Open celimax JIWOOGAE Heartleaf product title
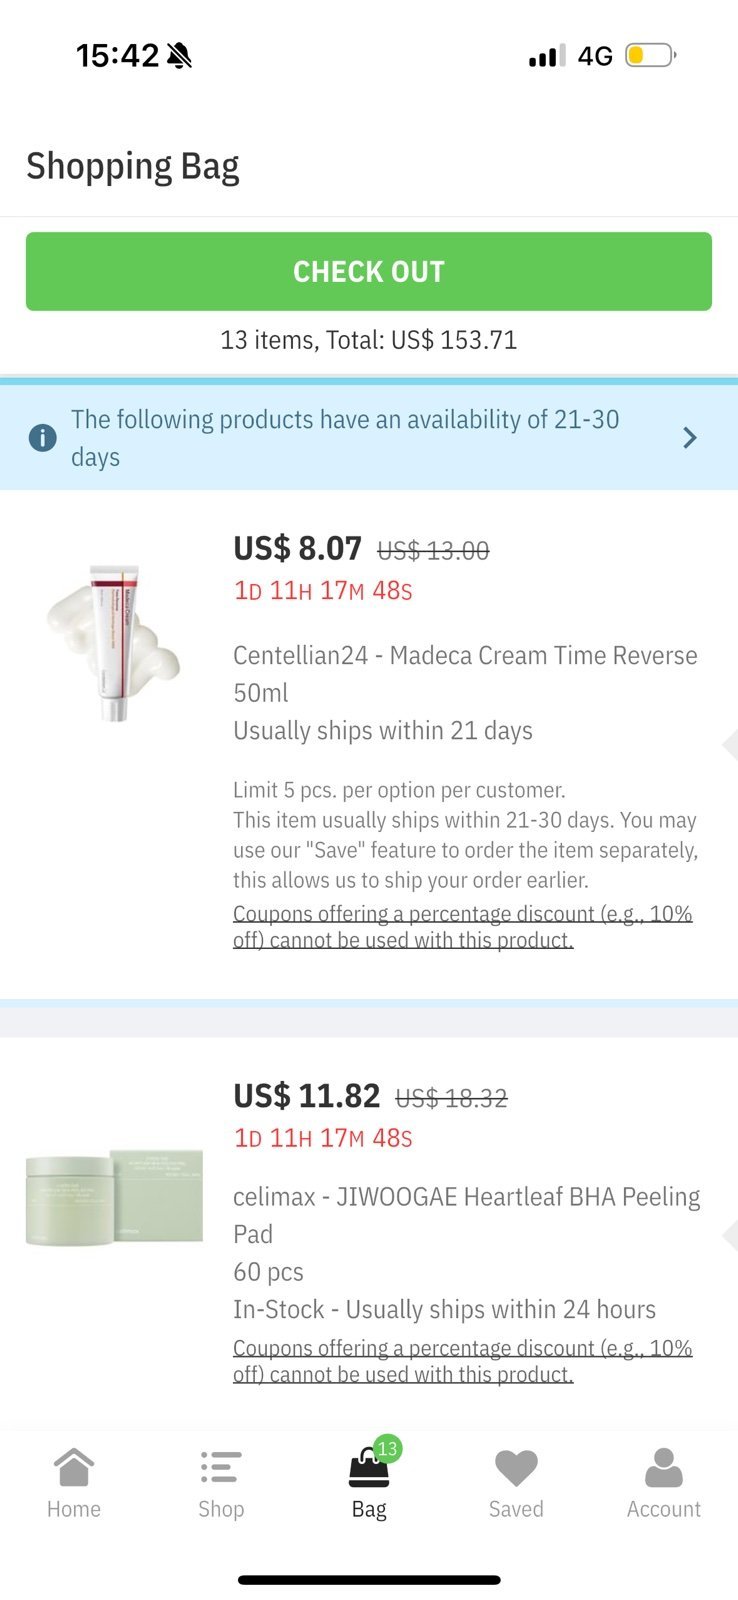Screen dimensions: 738x1600 click(466, 1215)
